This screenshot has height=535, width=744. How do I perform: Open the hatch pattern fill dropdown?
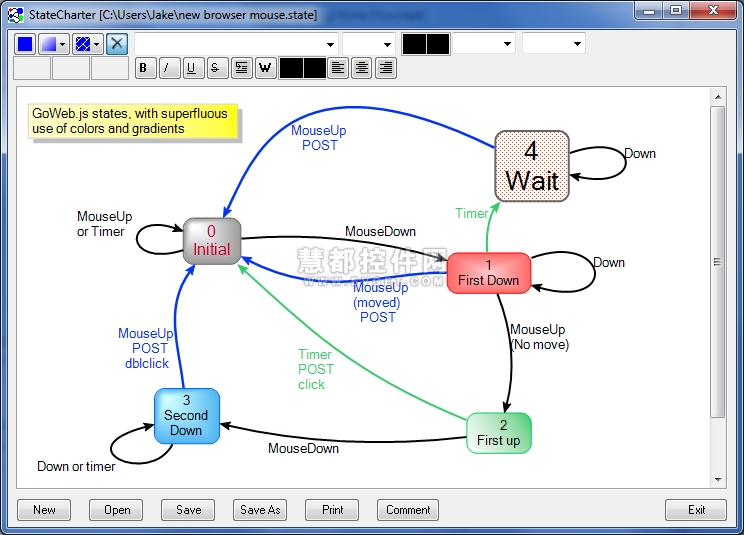pyautogui.click(x=95, y=44)
